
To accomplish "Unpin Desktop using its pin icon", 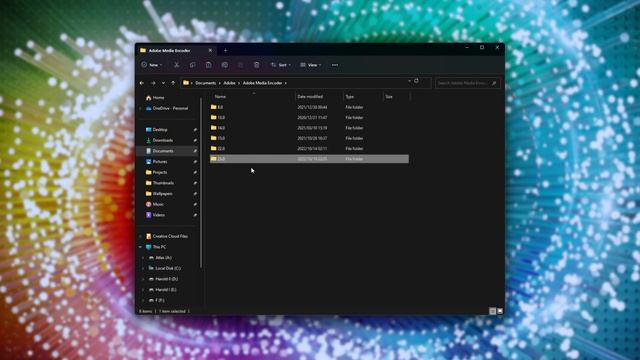I will point(195,130).
